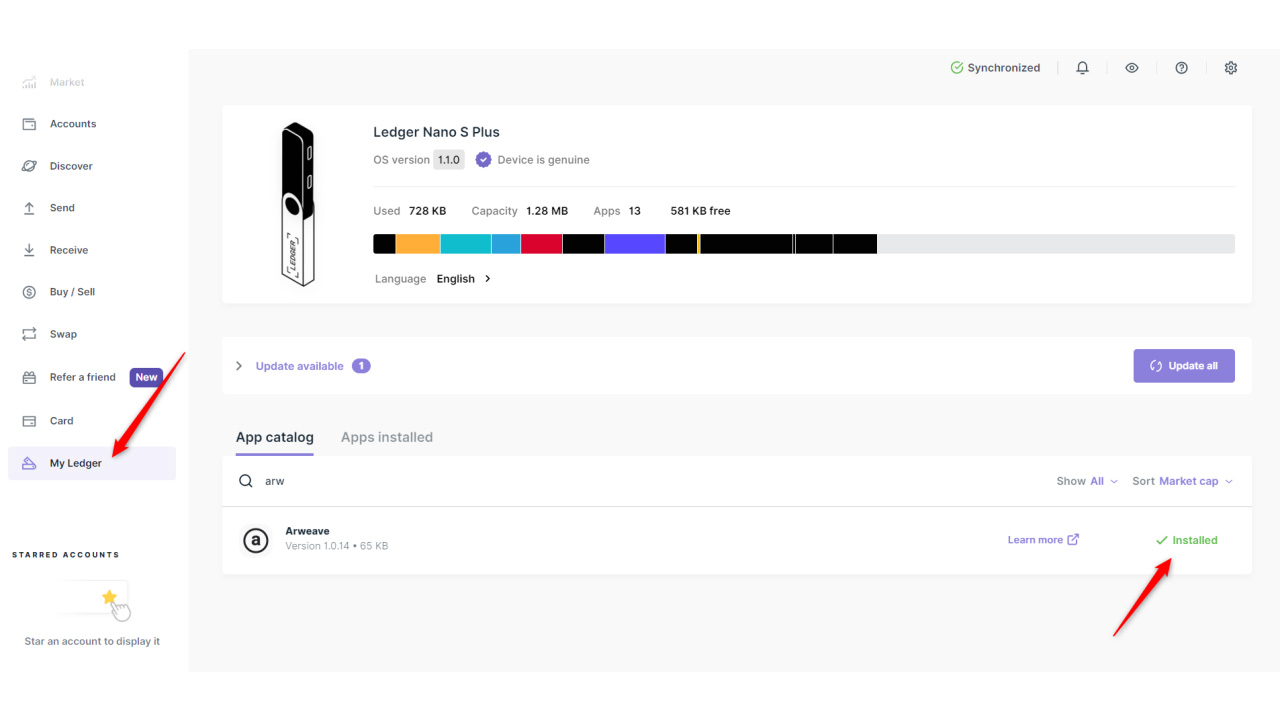
Task: Open the Discover planet icon in sidebar
Action: tap(29, 166)
